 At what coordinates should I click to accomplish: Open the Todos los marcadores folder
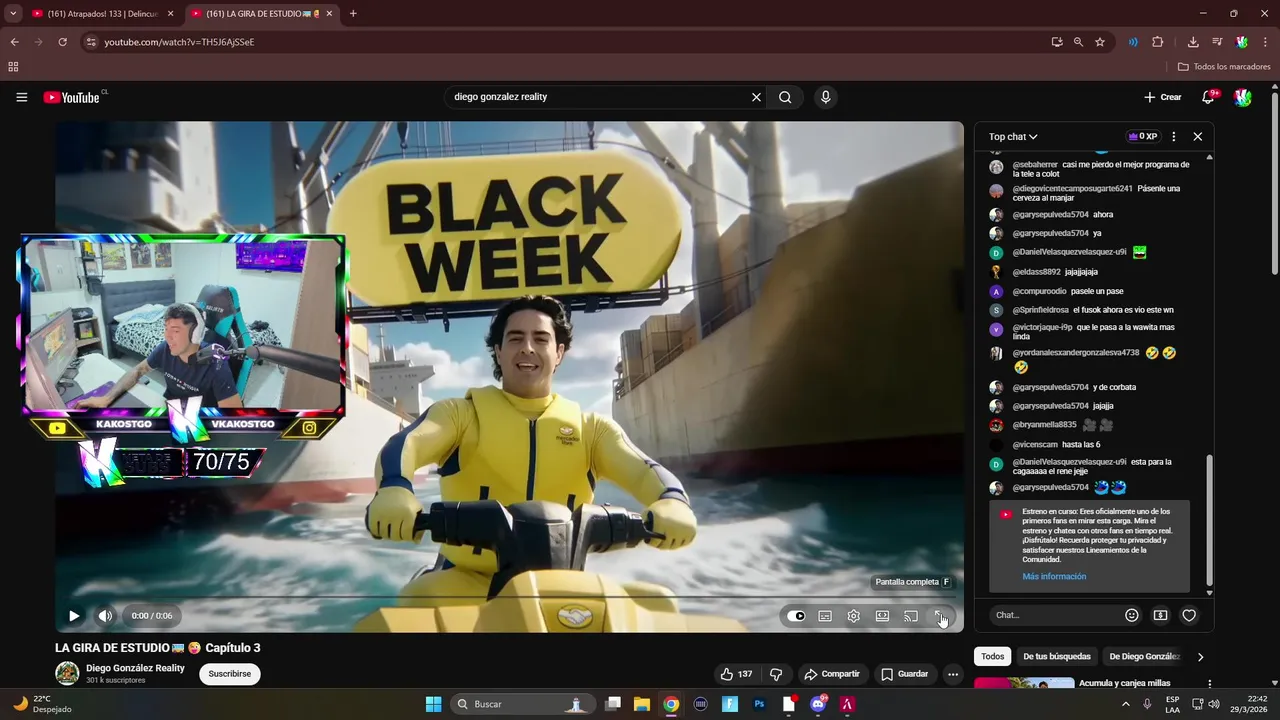click(1224, 67)
